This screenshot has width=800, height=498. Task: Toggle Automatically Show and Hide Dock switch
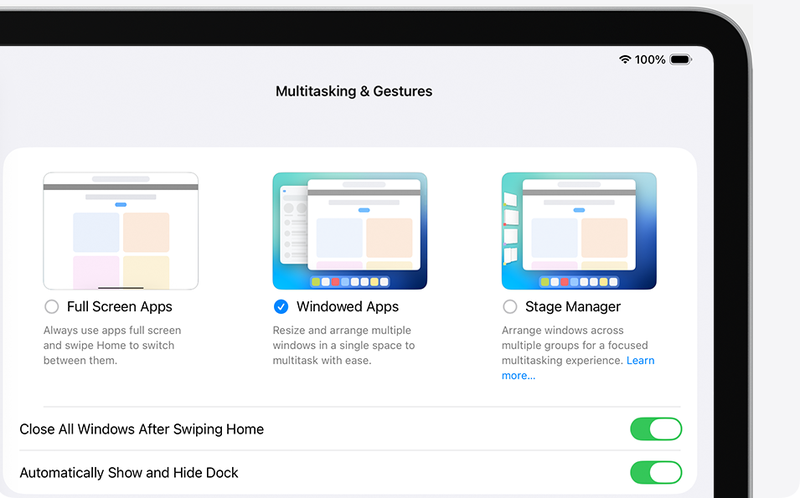click(x=656, y=472)
